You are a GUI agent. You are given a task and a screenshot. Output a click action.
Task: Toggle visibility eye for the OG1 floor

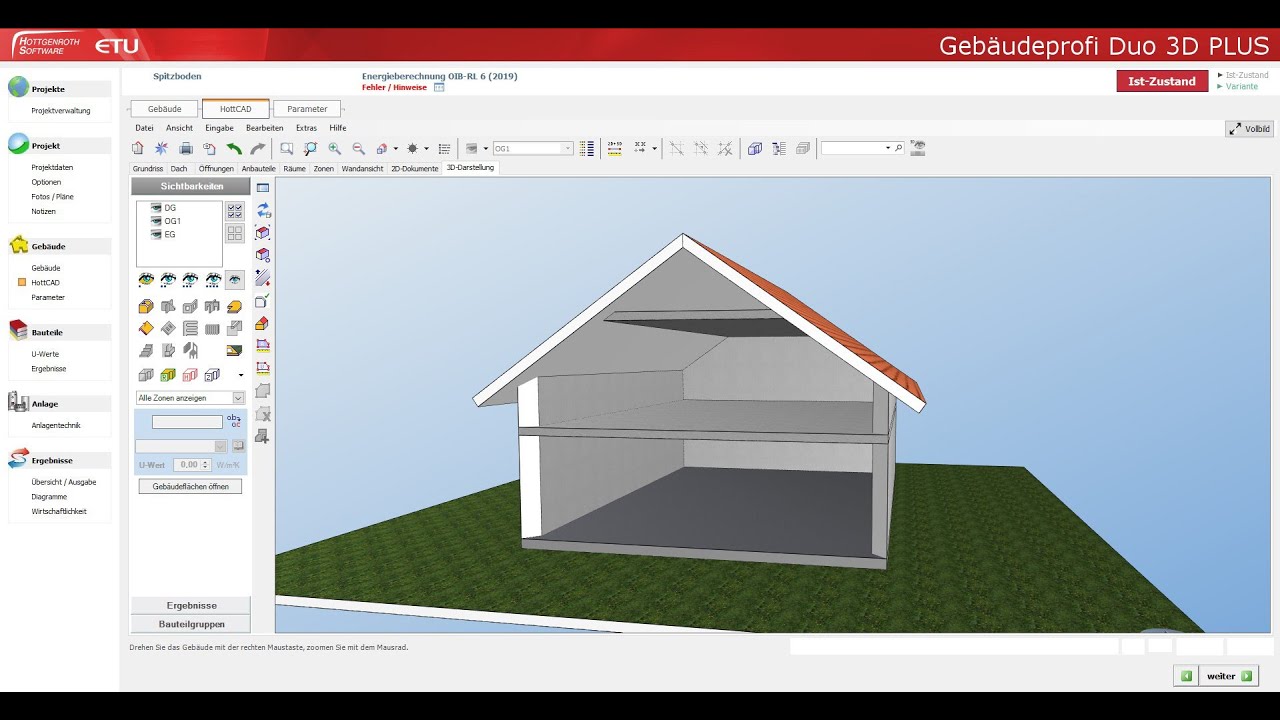point(156,221)
